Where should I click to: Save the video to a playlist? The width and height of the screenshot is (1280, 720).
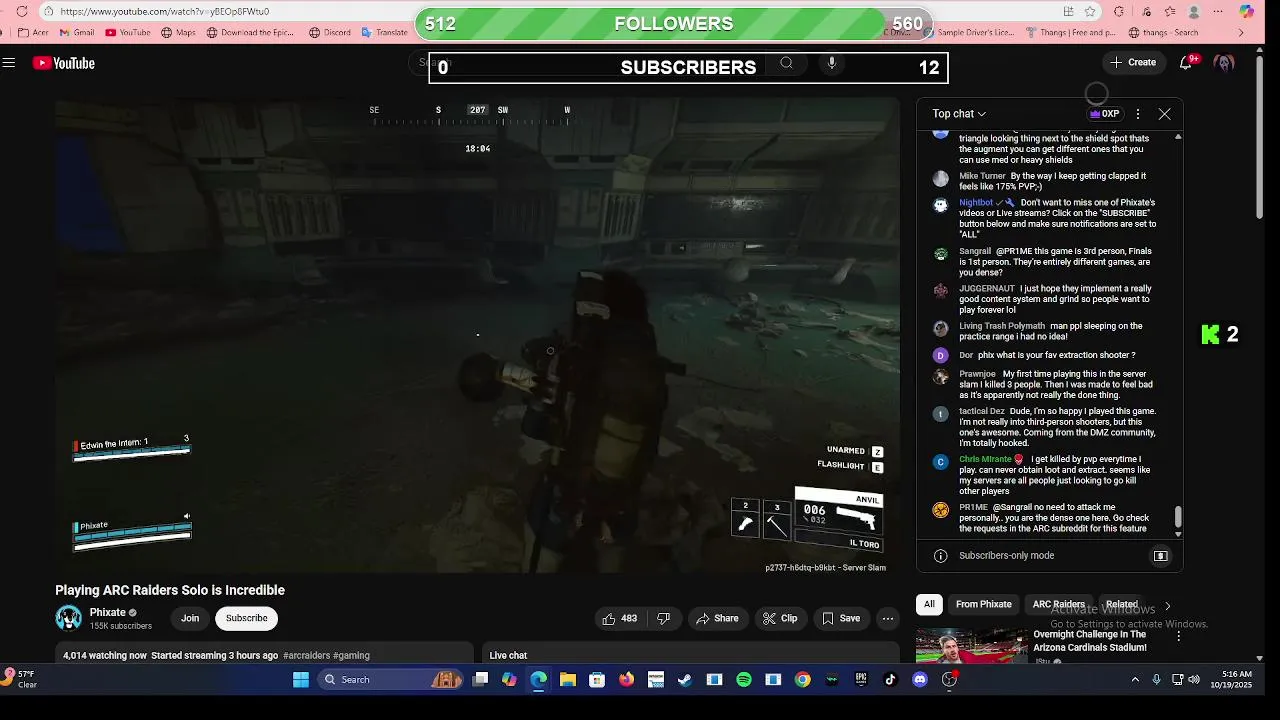pos(840,618)
